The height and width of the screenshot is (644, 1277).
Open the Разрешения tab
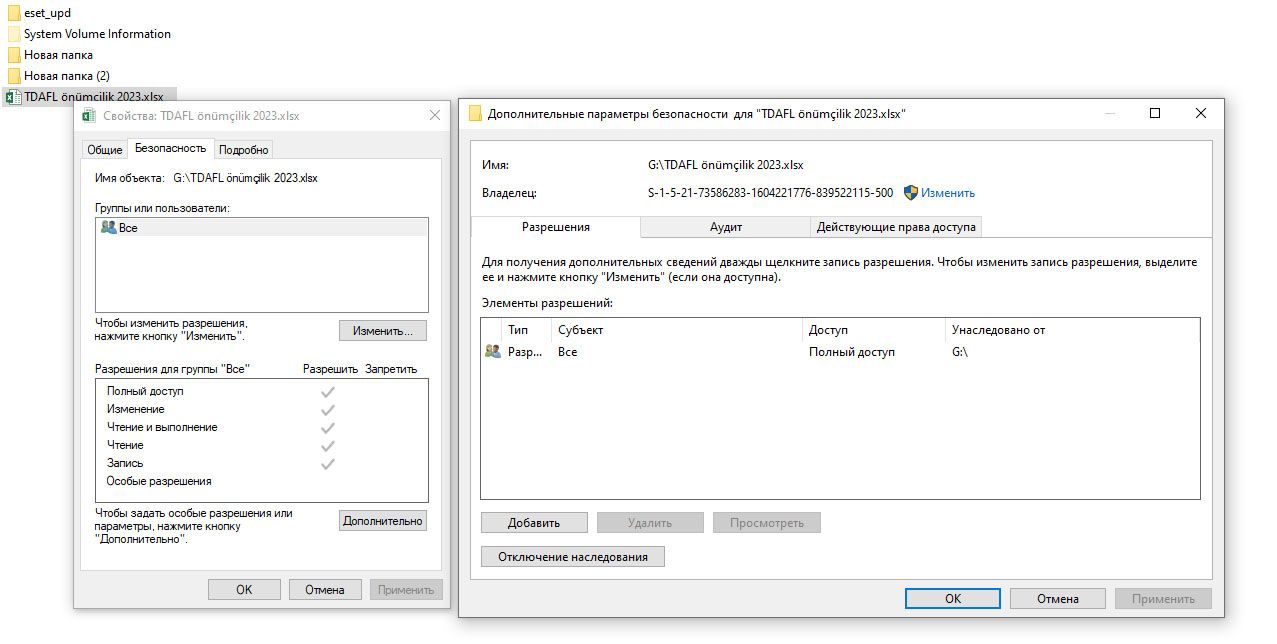(556, 227)
